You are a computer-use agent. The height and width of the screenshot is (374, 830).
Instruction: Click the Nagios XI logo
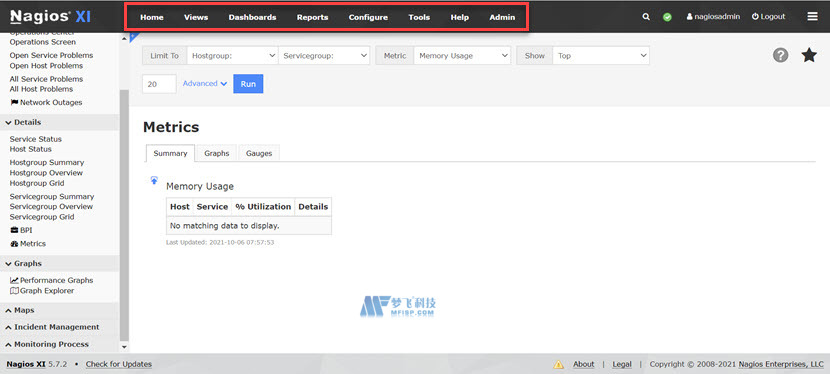pos(50,17)
